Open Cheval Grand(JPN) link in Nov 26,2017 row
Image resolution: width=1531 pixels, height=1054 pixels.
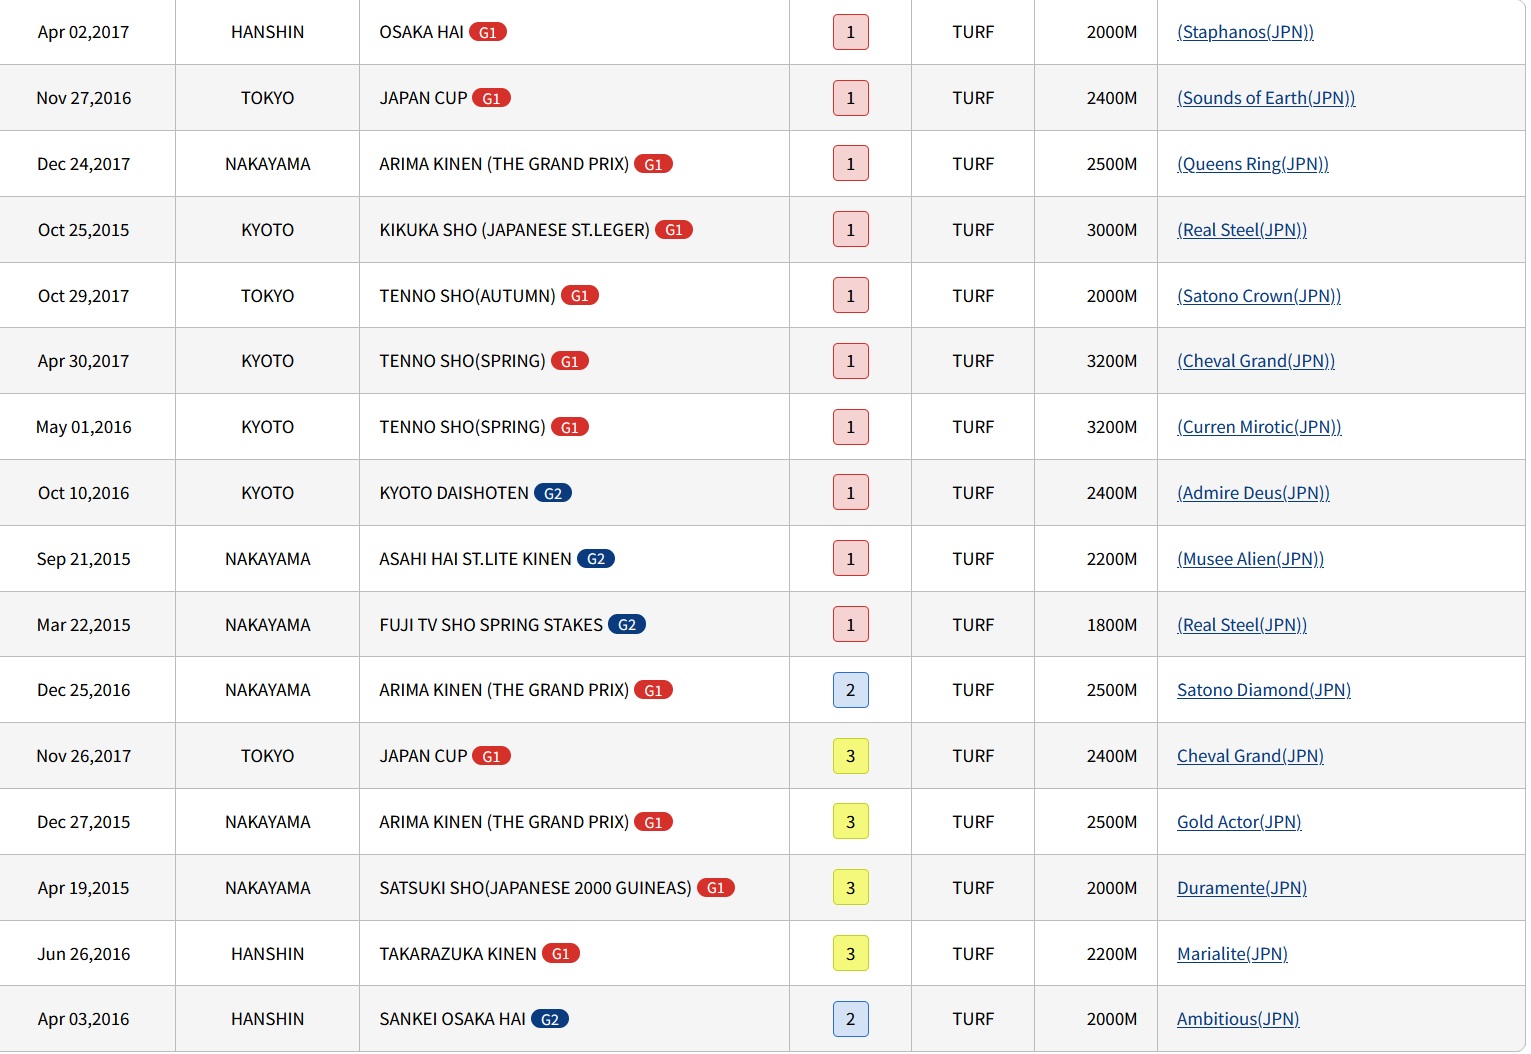click(x=1250, y=756)
